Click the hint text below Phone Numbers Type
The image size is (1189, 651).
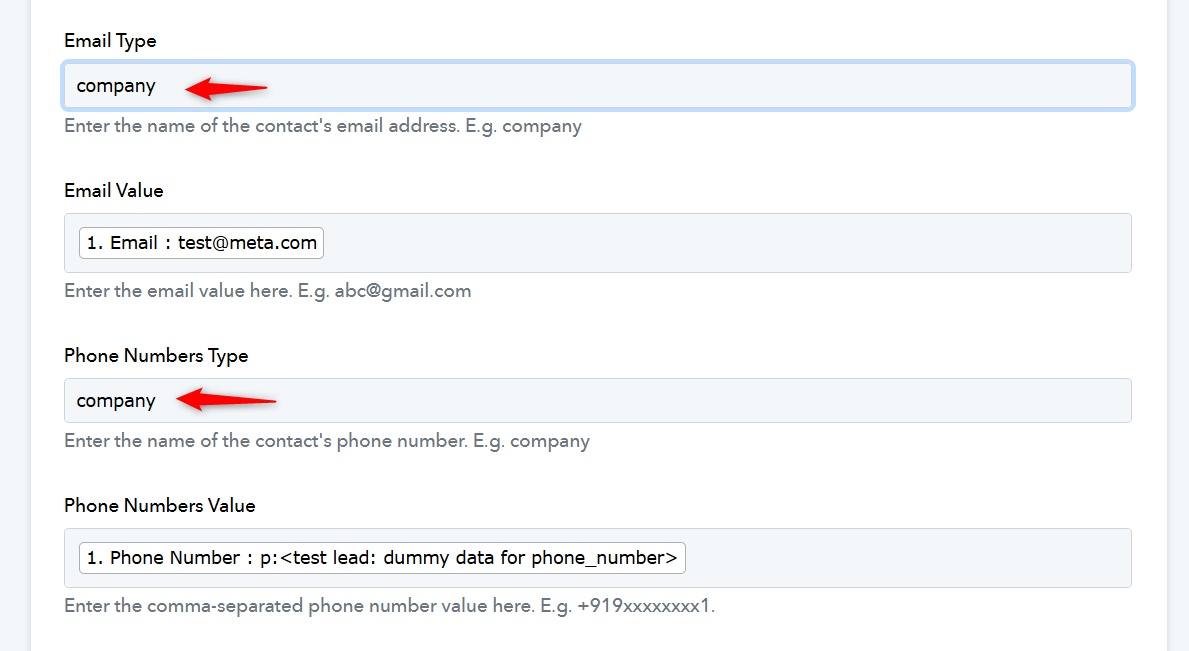[327, 441]
